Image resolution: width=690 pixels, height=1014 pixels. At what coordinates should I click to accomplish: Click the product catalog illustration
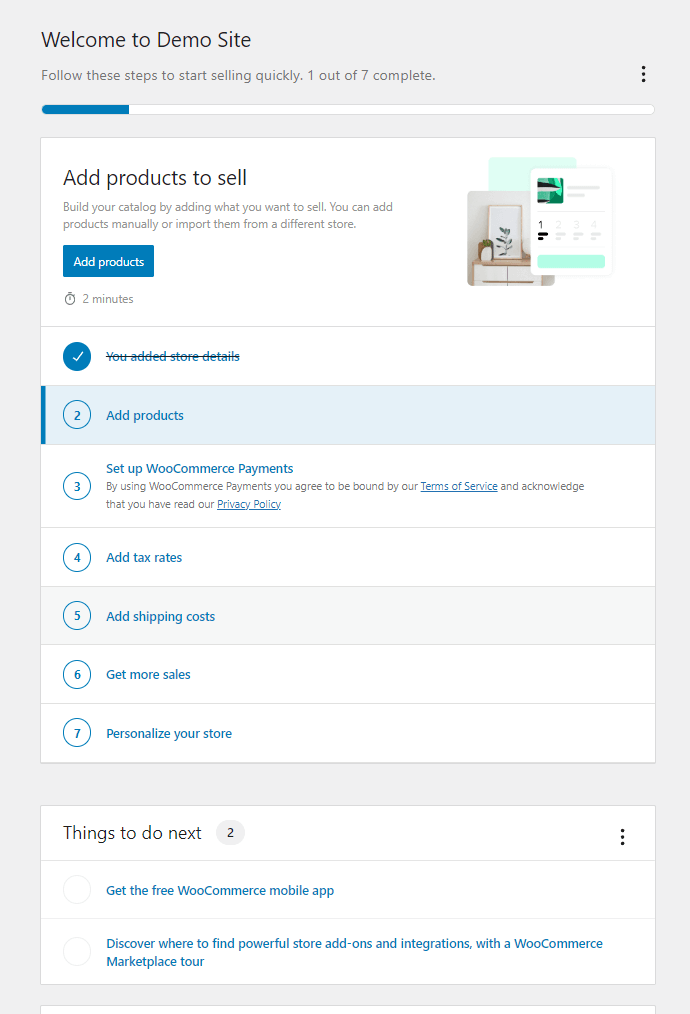540,222
